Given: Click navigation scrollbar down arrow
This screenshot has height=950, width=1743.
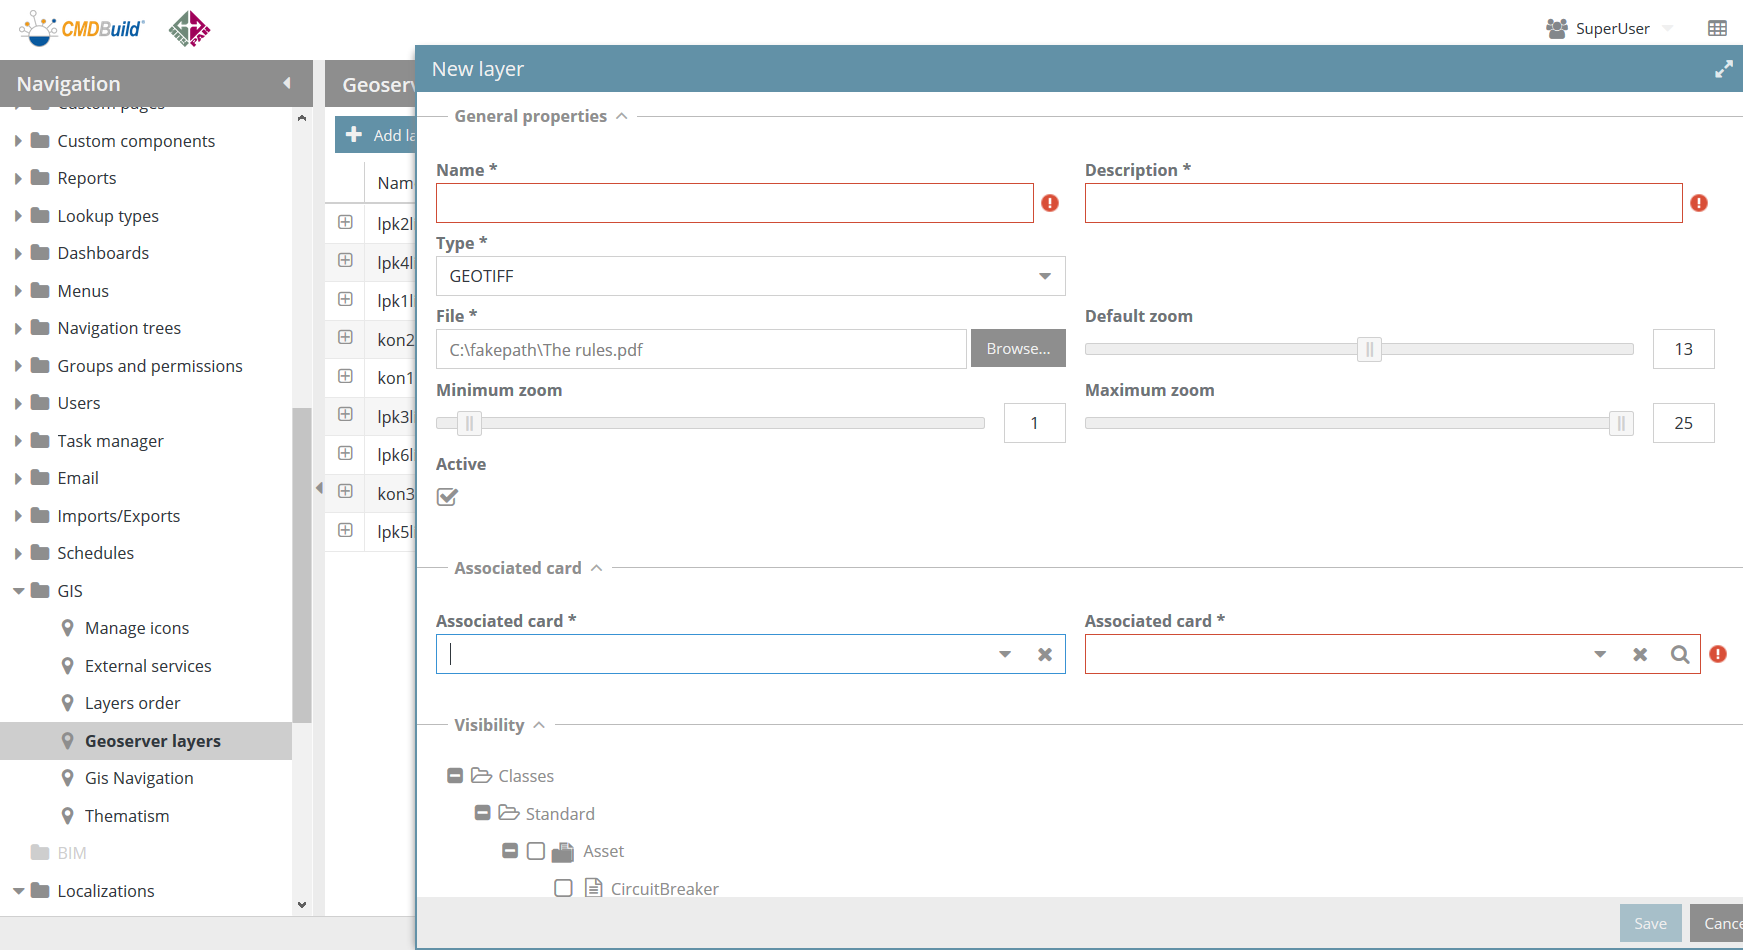Looking at the screenshot, I should (302, 905).
